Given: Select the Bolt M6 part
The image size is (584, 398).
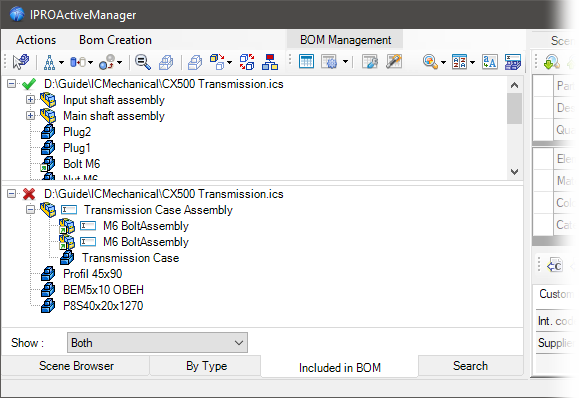Looking at the screenshot, I should 82,164.
